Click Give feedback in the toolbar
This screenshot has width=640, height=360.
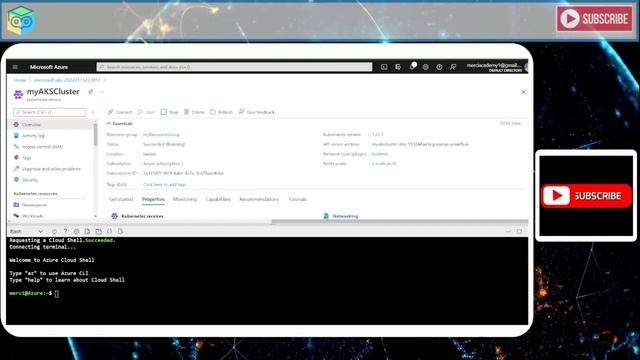click(257, 112)
